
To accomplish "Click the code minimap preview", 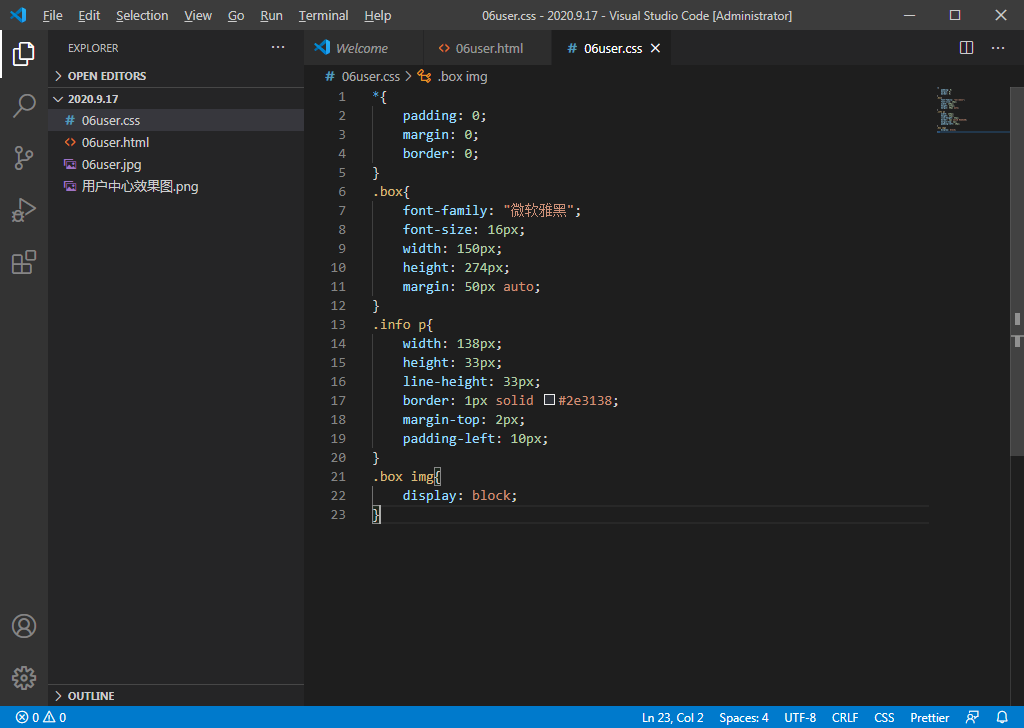I will pos(972,109).
